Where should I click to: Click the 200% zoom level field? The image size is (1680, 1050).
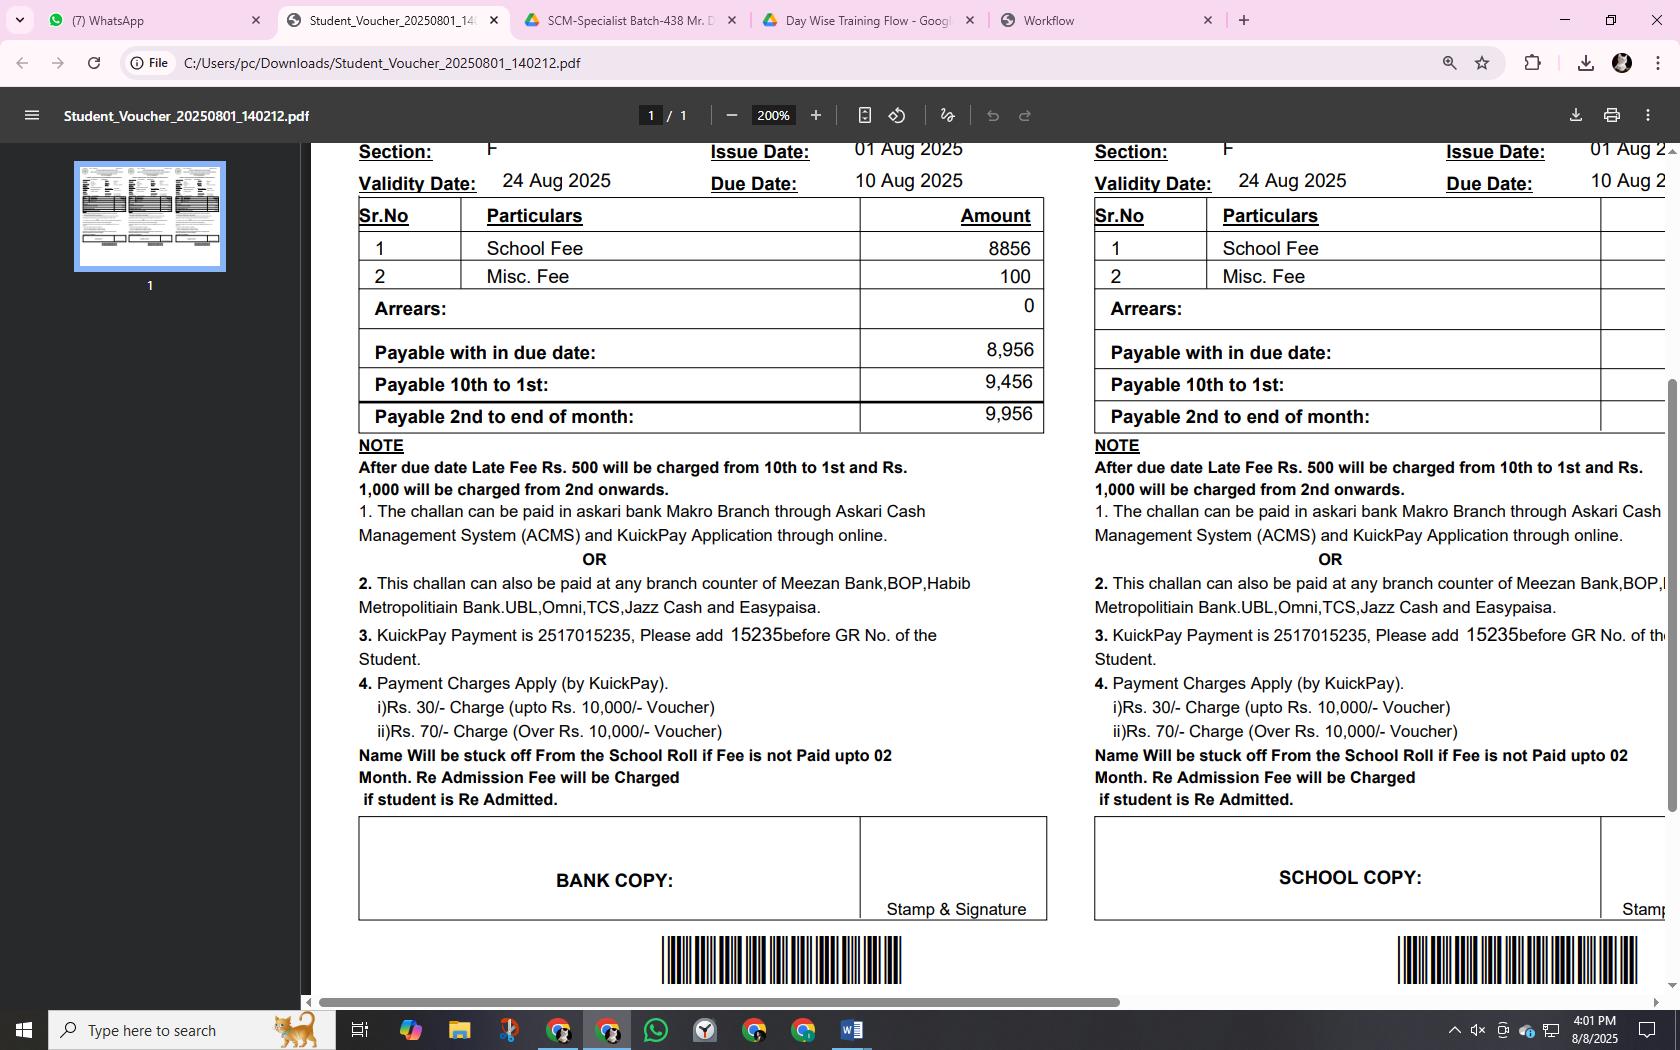[x=773, y=116]
